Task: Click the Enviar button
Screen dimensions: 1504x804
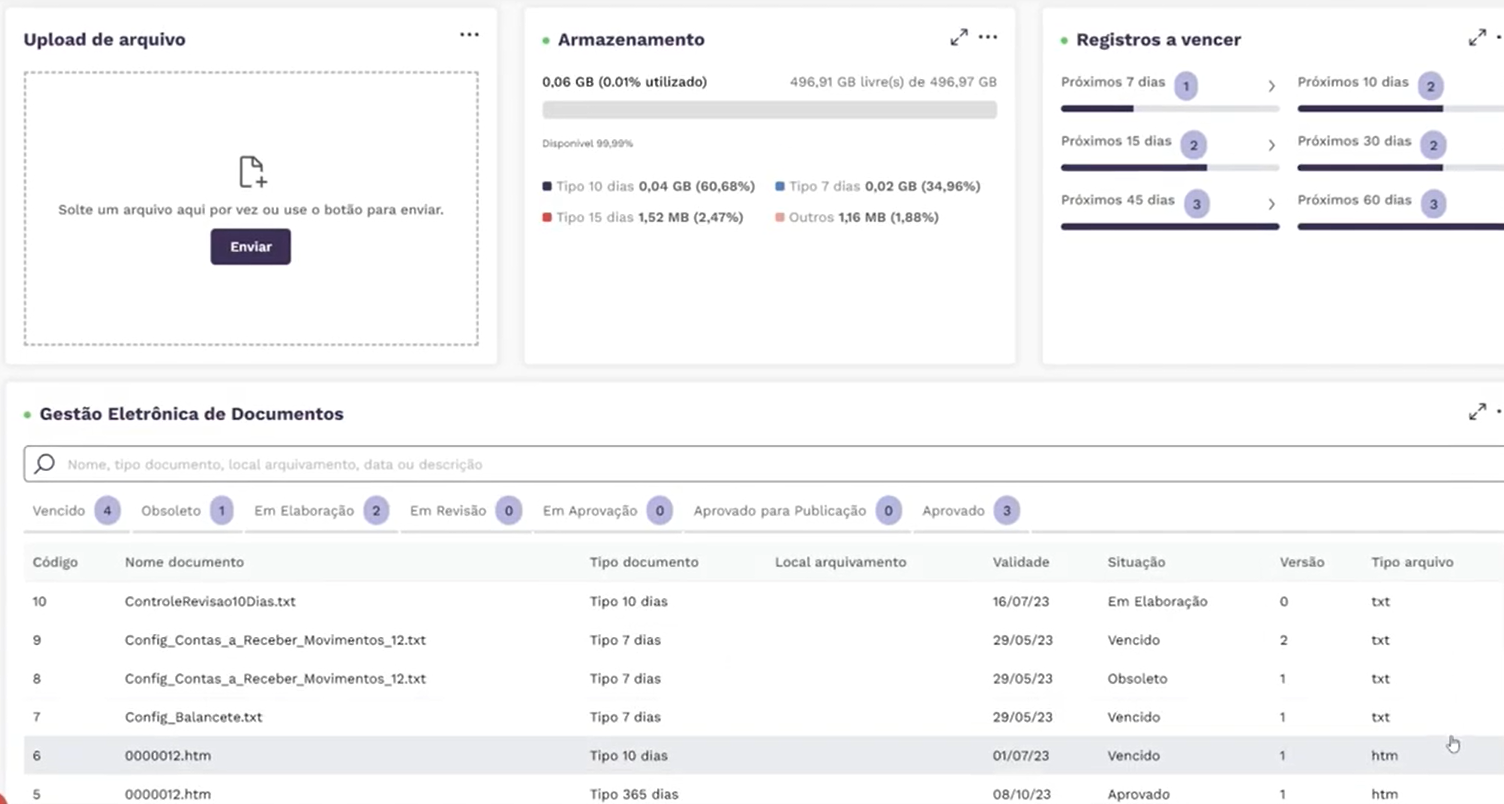Action: 250,247
